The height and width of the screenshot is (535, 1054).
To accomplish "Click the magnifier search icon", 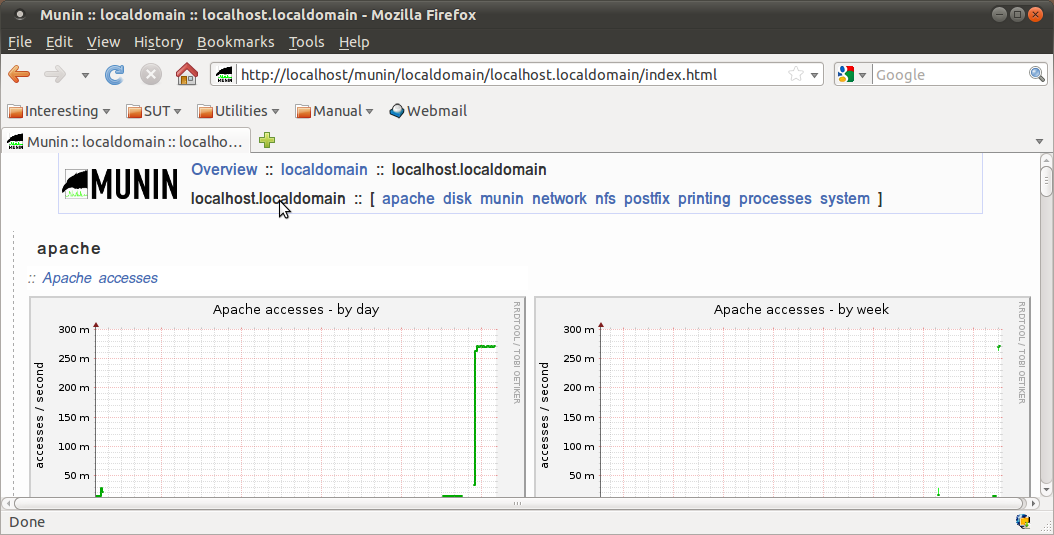I will click(x=1037, y=75).
